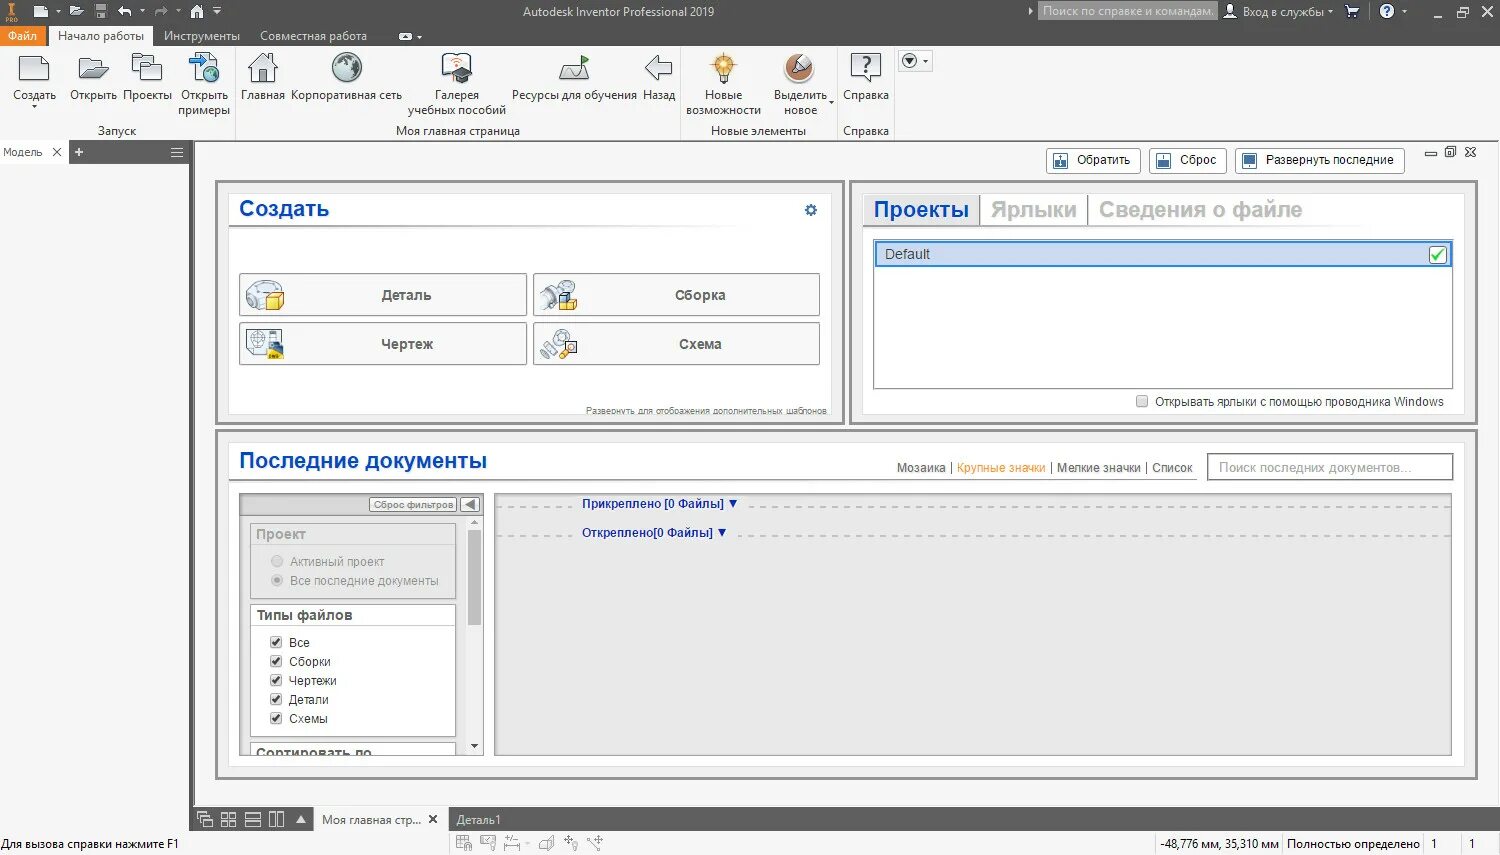Image resolution: width=1500 pixels, height=855 pixels.
Task: Switch to the Ярлыки tab
Action: pyautogui.click(x=1033, y=210)
